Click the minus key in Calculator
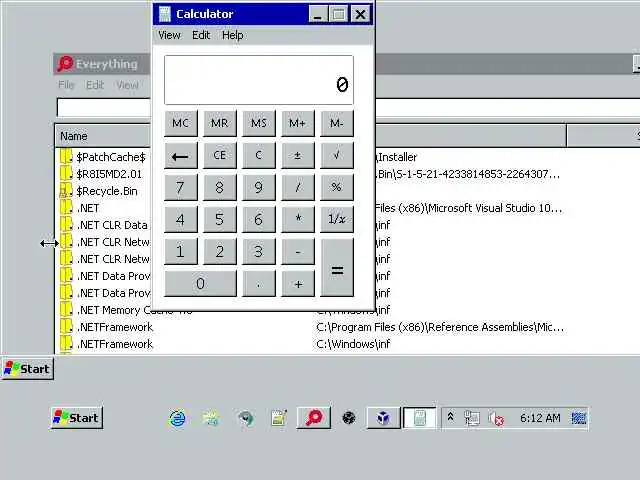The image size is (640, 480). click(298, 251)
